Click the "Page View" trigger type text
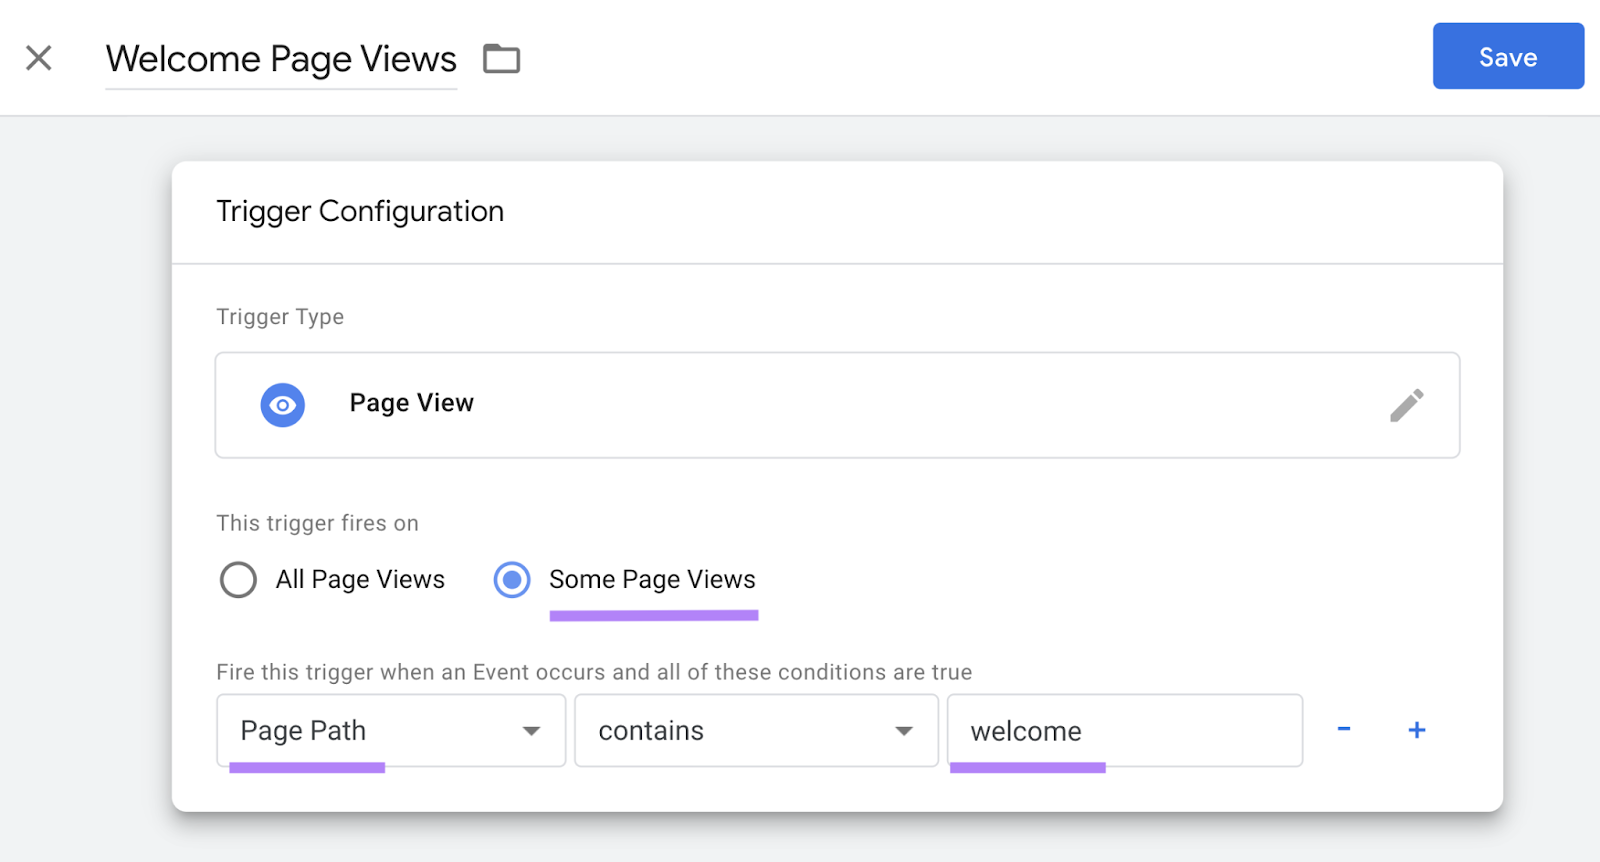Screen dimensions: 1600x862 coord(411,403)
